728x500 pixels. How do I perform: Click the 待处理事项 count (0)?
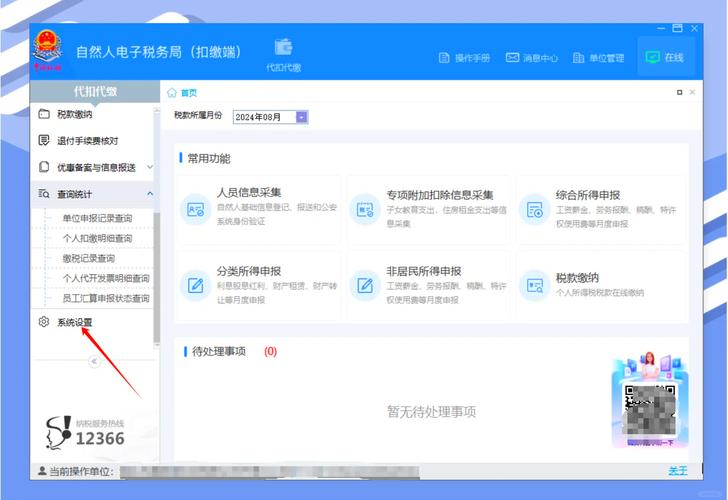click(x=271, y=351)
